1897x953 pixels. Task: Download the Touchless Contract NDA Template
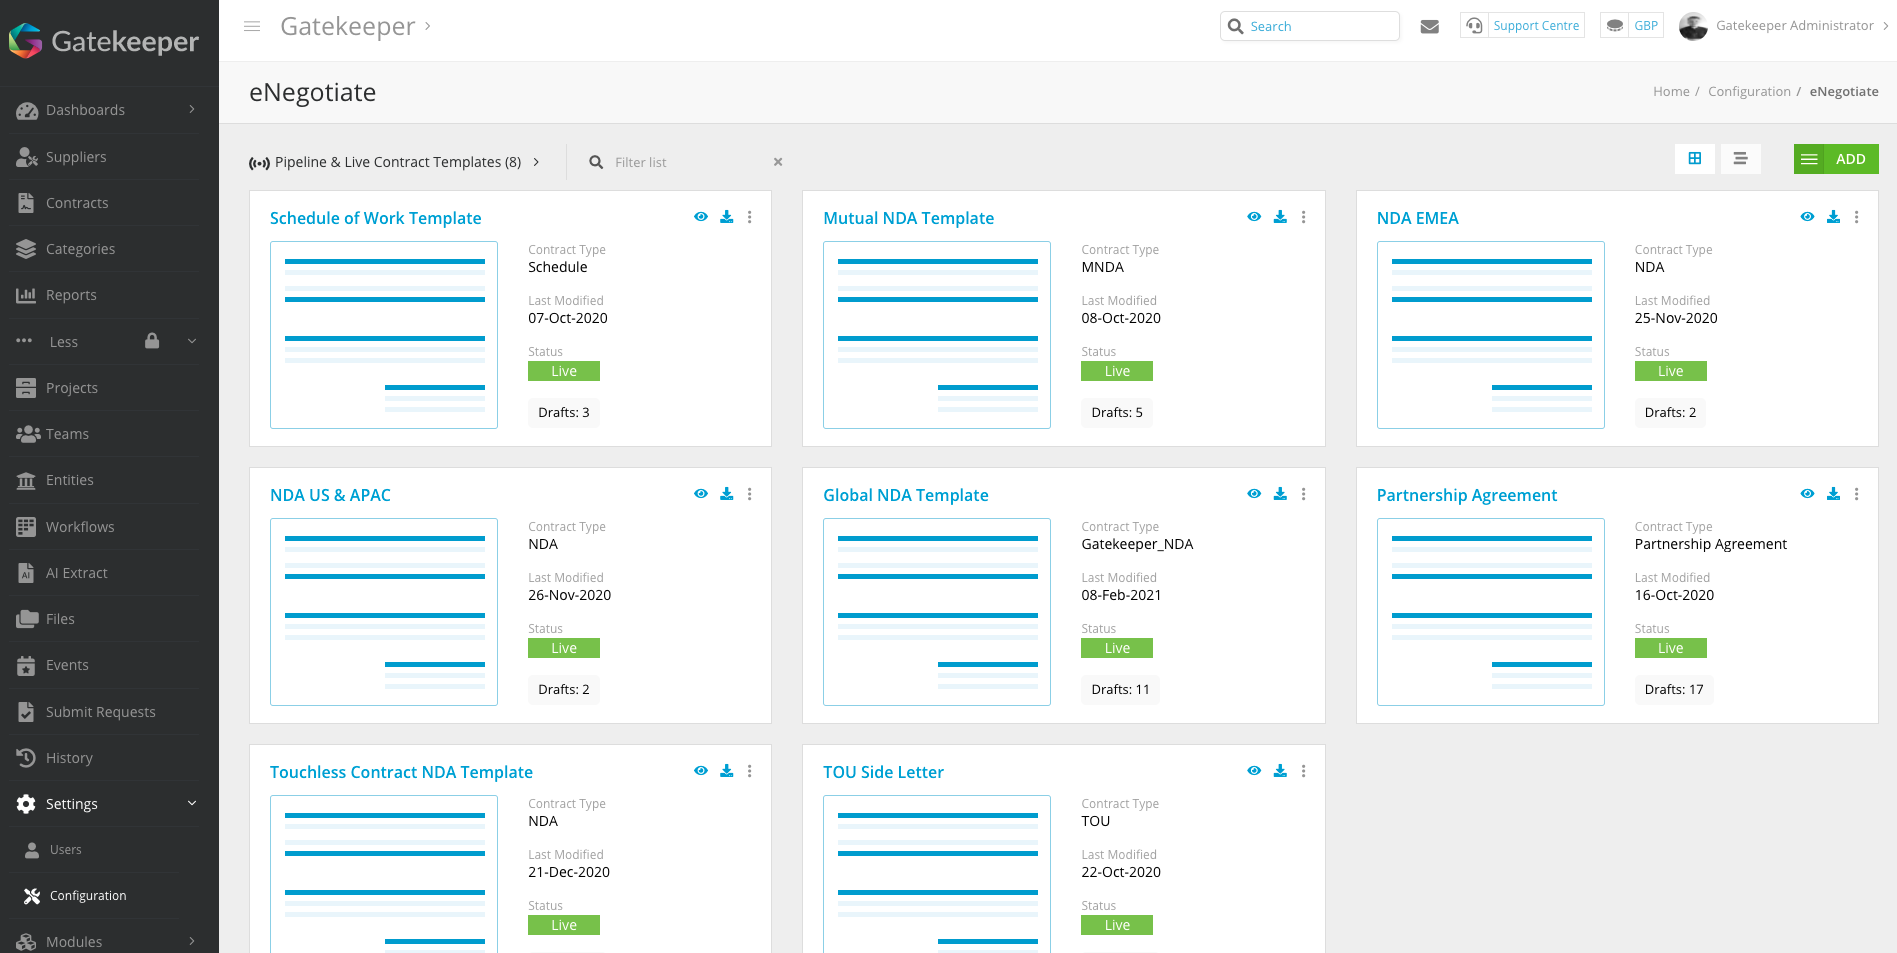pyautogui.click(x=727, y=771)
